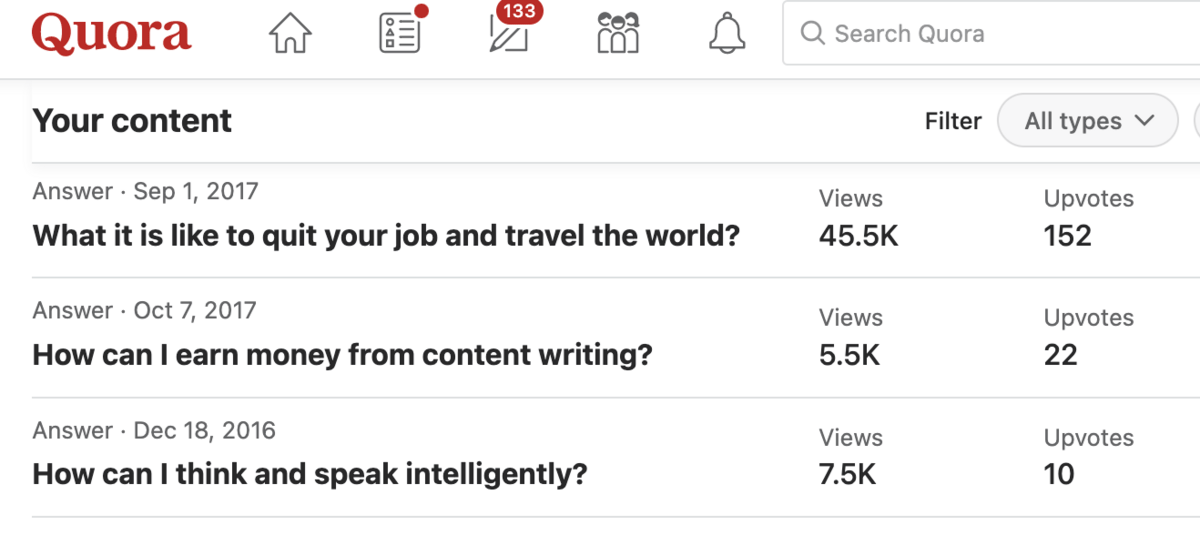Click the magnifier icon in search box
This screenshot has height=535, width=1200.
tap(812, 33)
